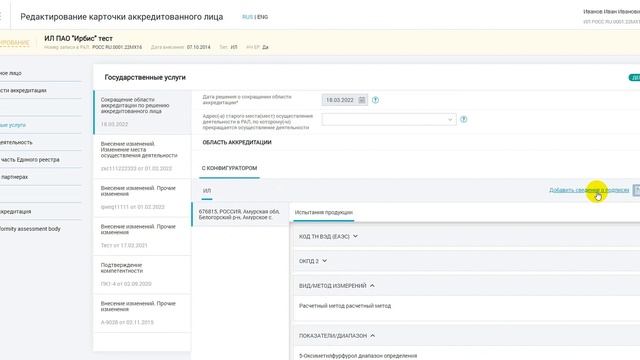Image resolution: width=640 pixels, height=360 pixels.
Task: Click the decision date input field
Action: click(344, 100)
